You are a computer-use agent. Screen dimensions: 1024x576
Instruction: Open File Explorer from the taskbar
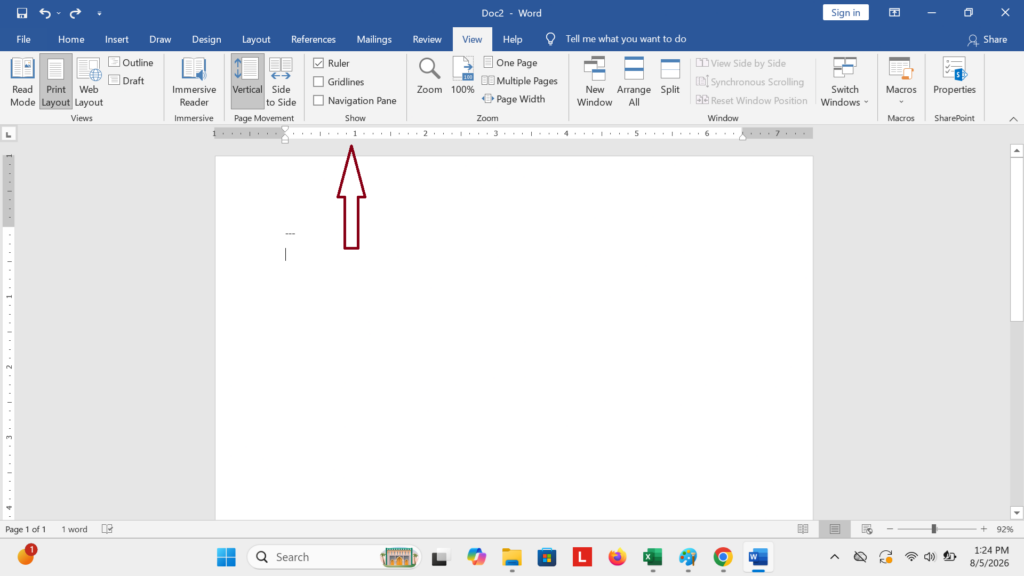[x=511, y=557]
